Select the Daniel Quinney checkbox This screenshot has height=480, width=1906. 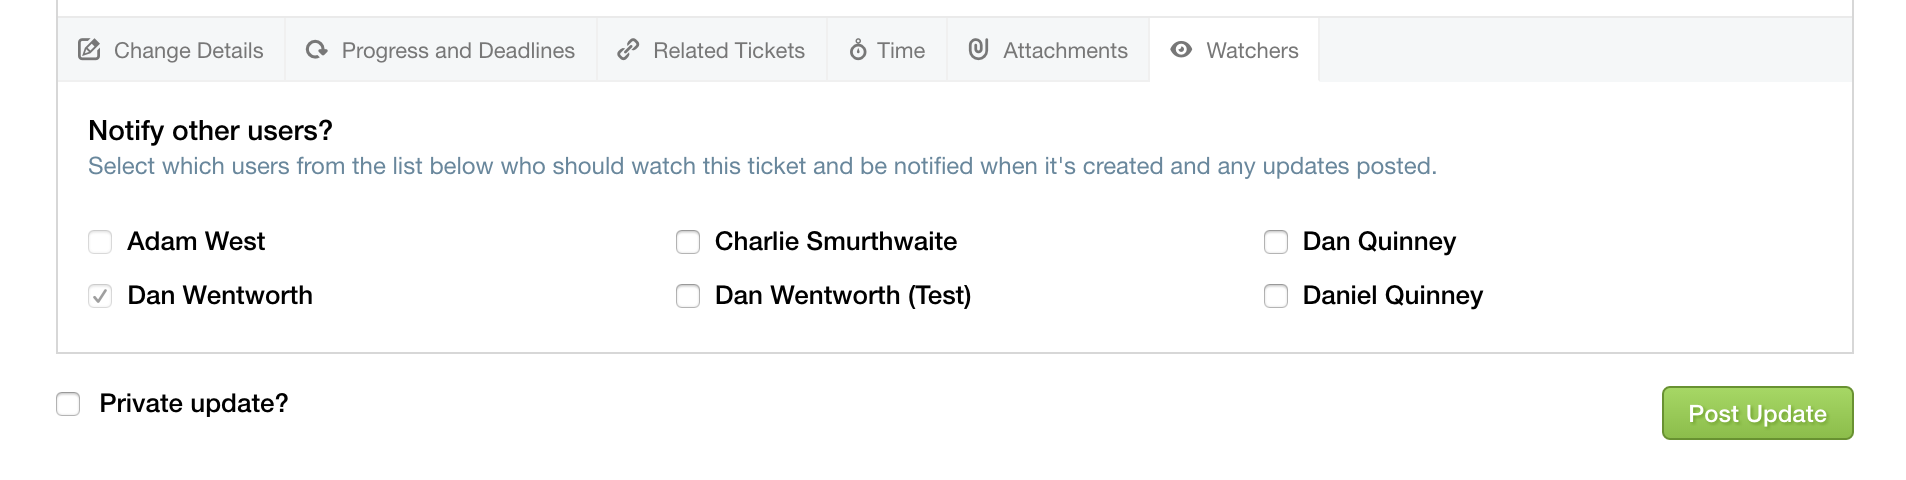[1276, 296]
